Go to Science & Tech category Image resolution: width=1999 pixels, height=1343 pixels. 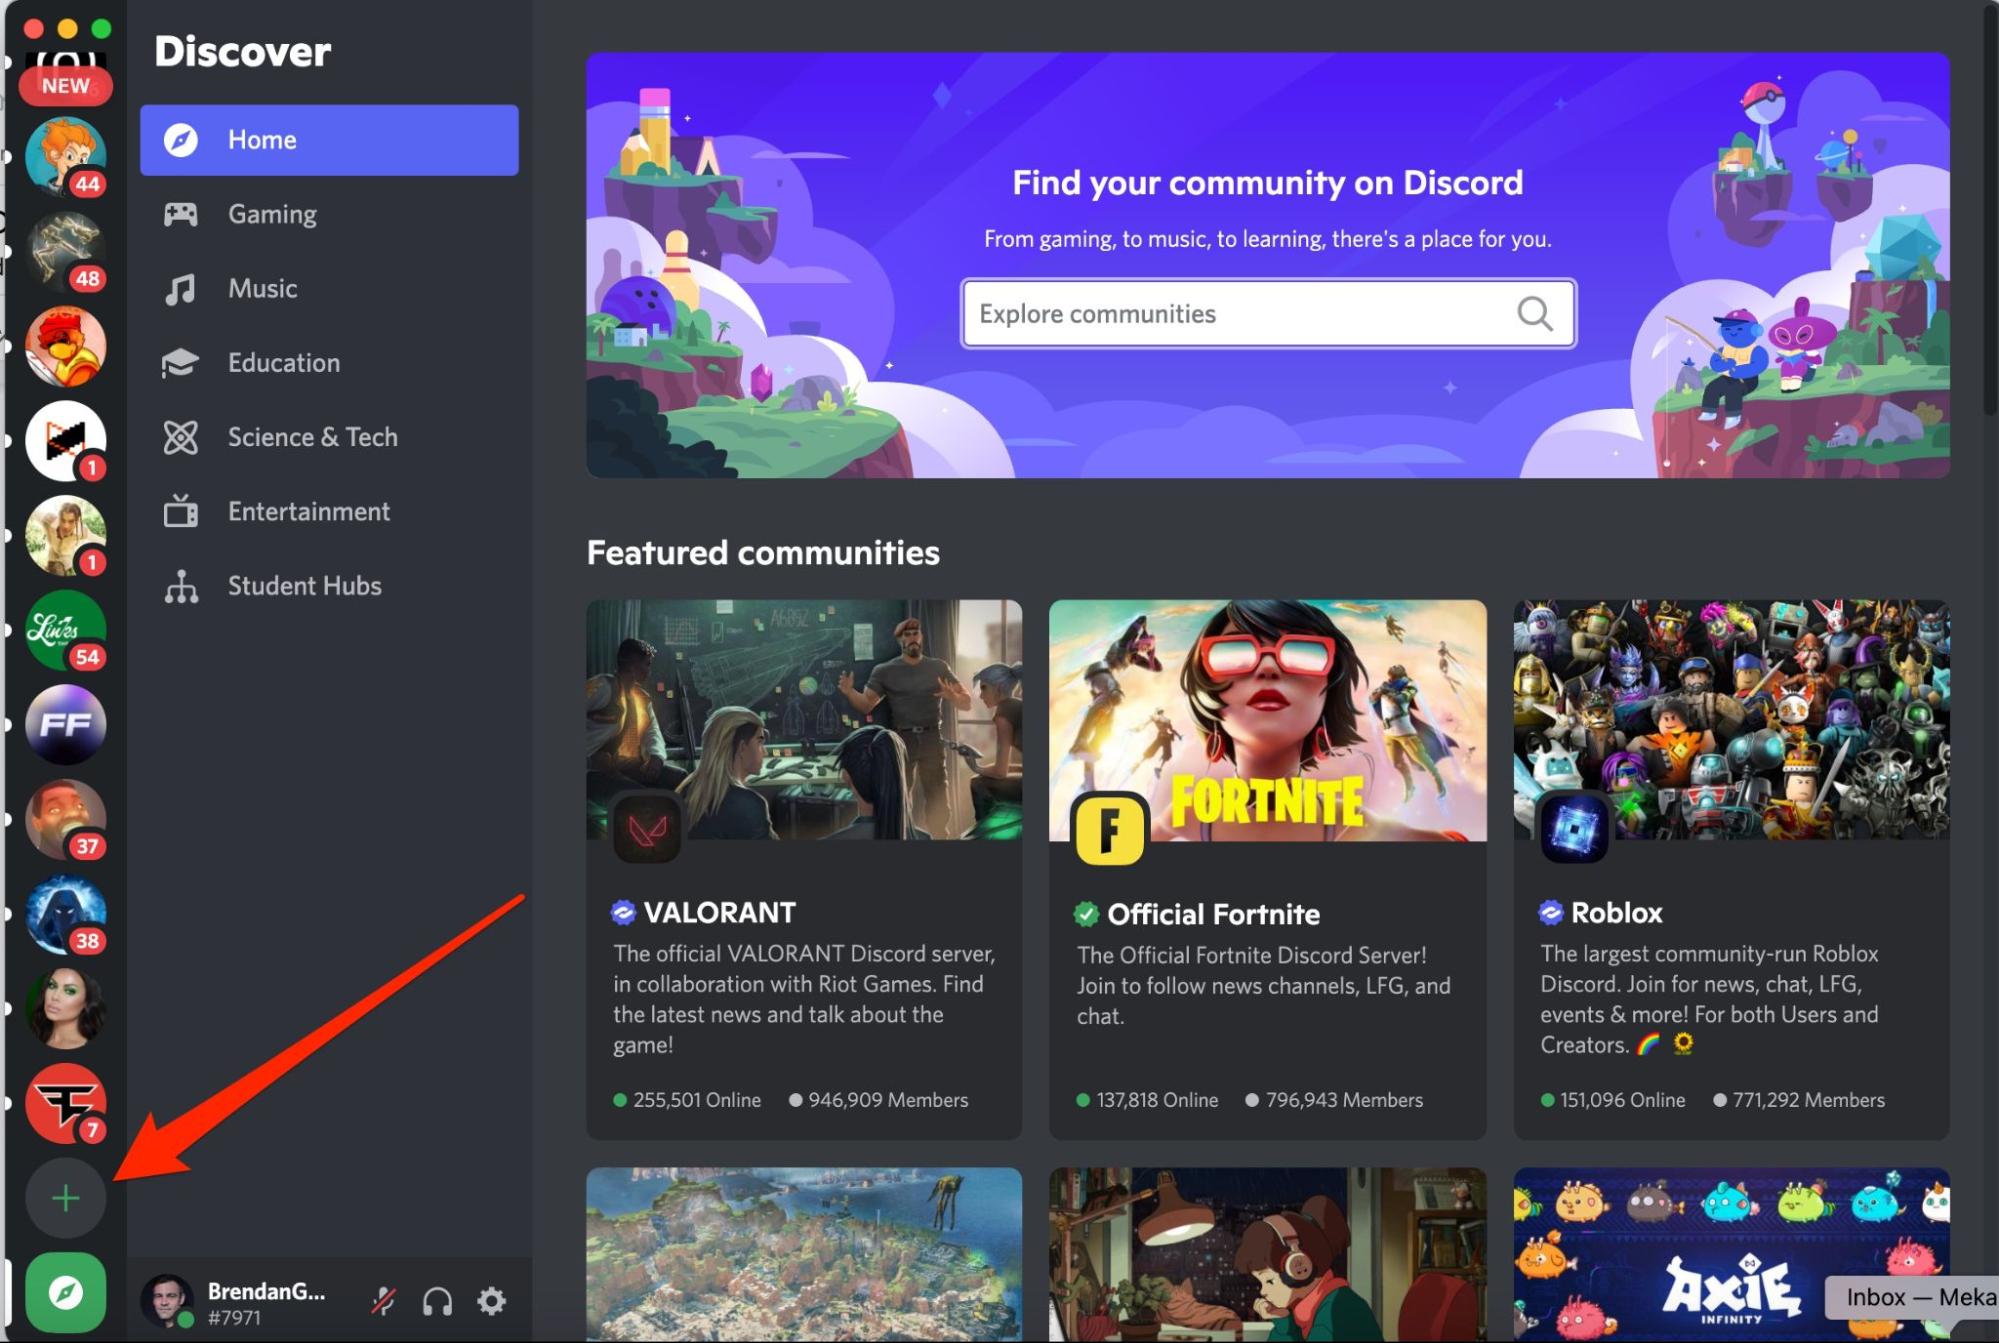312,437
